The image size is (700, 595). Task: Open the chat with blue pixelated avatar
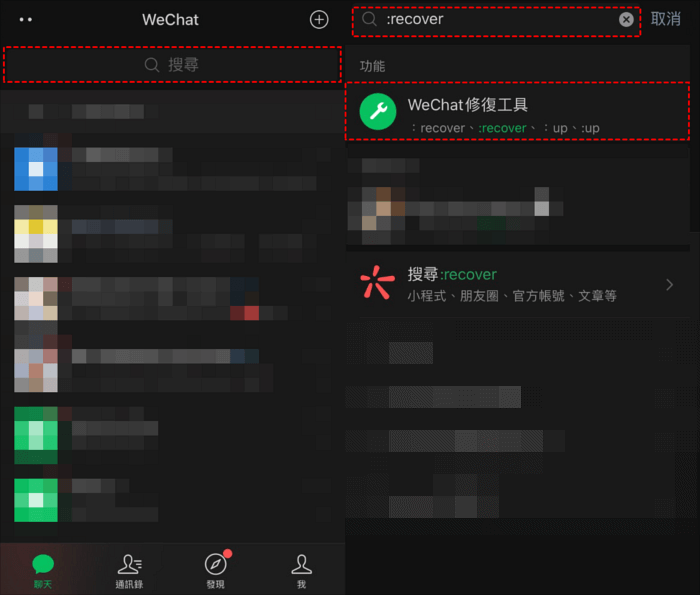tap(172, 169)
